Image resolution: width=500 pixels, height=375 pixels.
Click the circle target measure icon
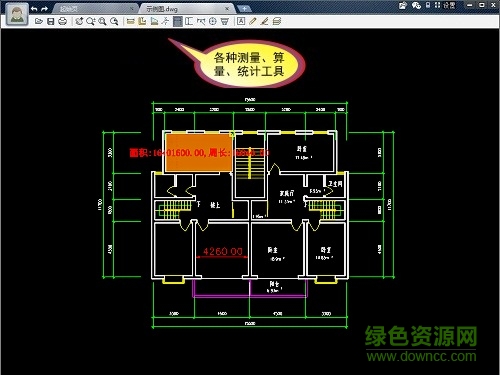coord(213,22)
